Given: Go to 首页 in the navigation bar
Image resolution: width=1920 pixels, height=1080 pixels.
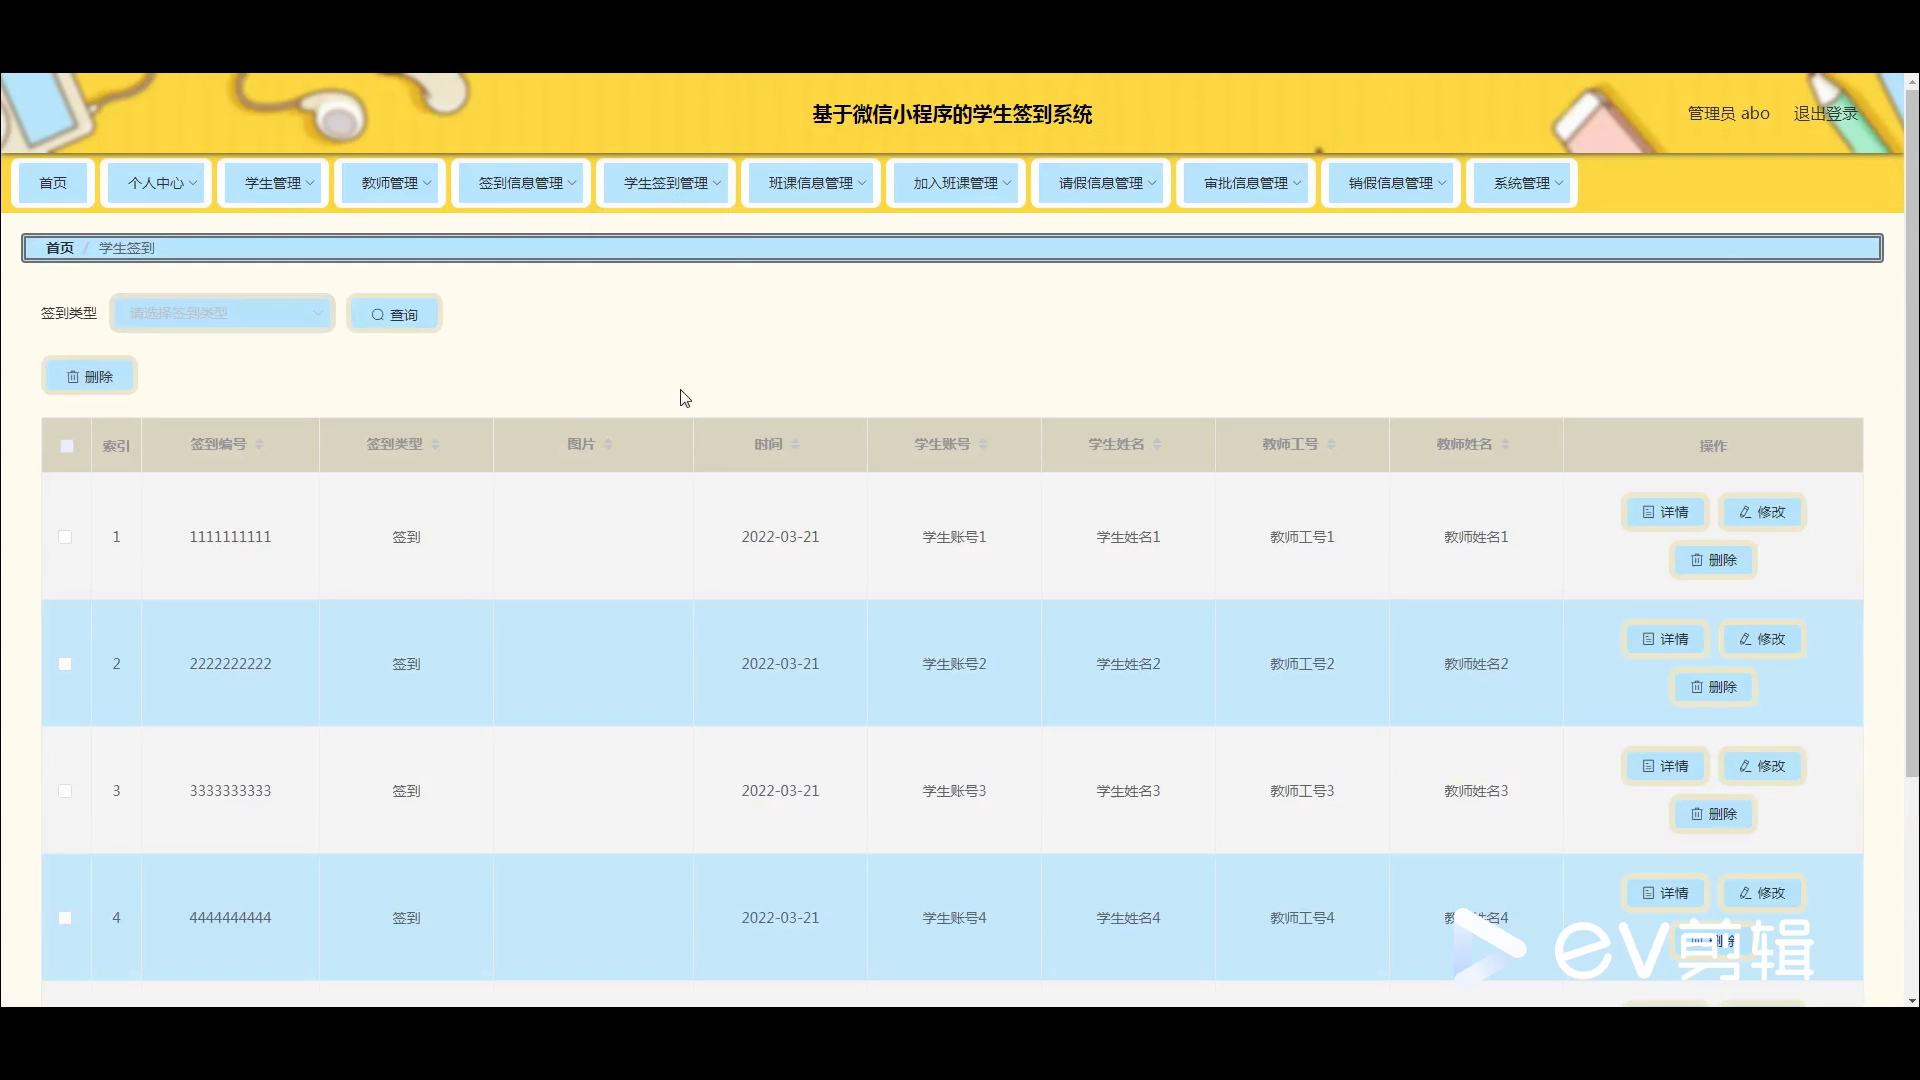Looking at the screenshot, I should (x=53, y=183).
